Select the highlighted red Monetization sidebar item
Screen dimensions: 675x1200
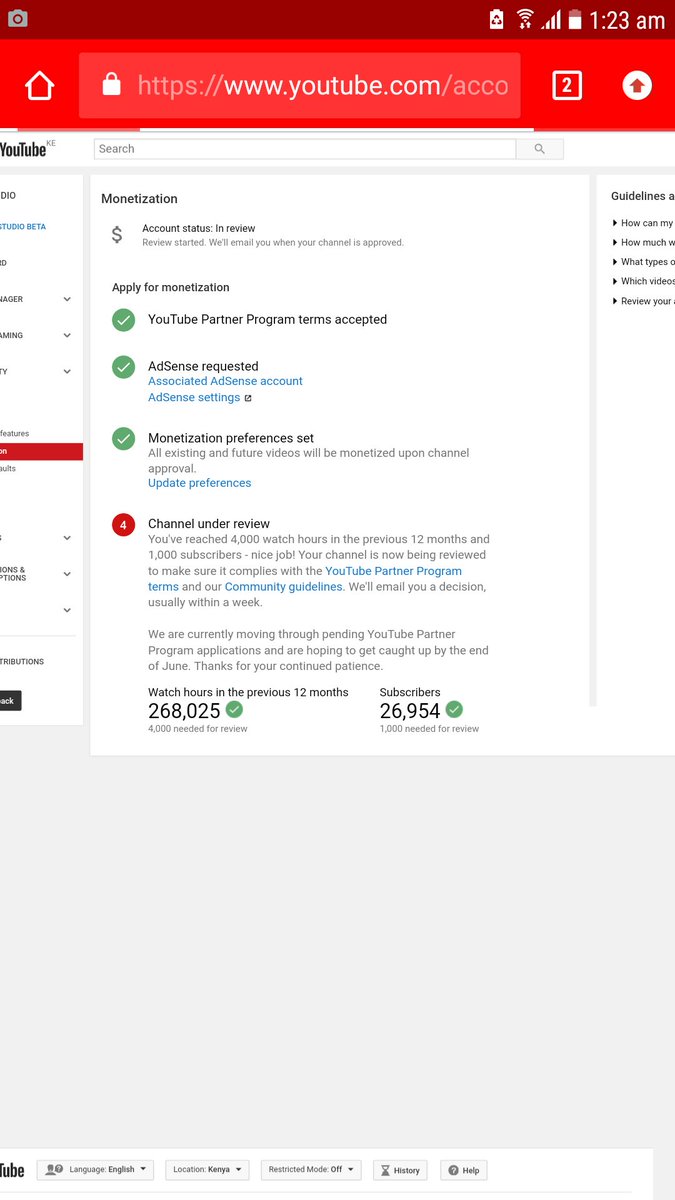pos(41,452)
